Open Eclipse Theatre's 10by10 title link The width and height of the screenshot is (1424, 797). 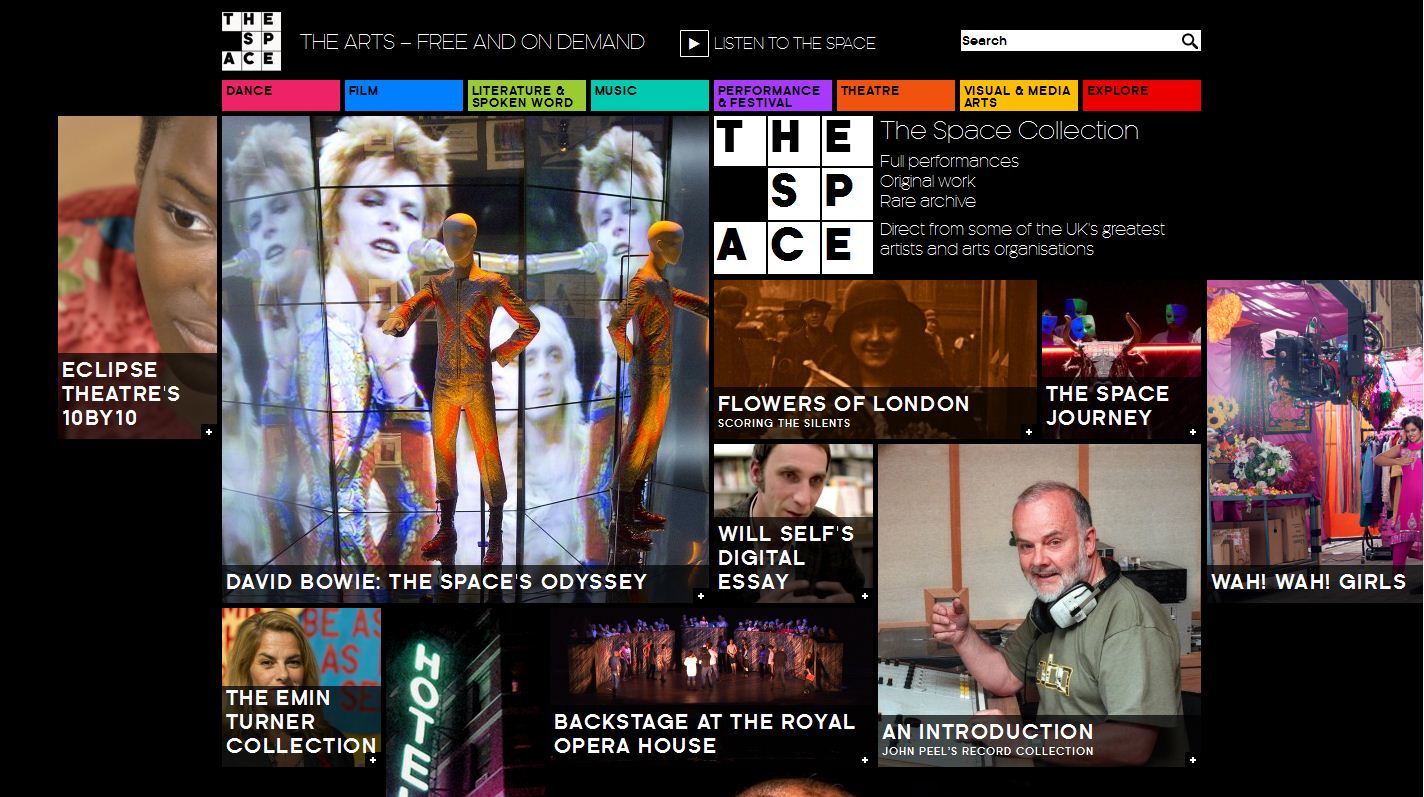[x=121, y=394]
